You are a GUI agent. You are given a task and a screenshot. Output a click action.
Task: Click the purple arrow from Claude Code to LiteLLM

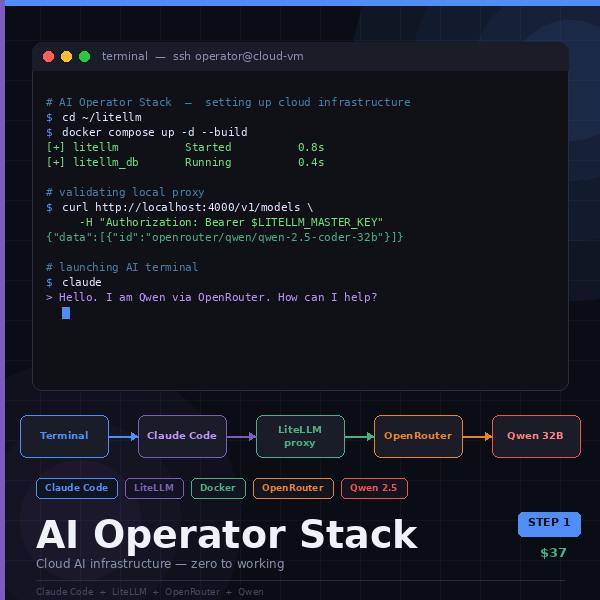tap(241, 437)
